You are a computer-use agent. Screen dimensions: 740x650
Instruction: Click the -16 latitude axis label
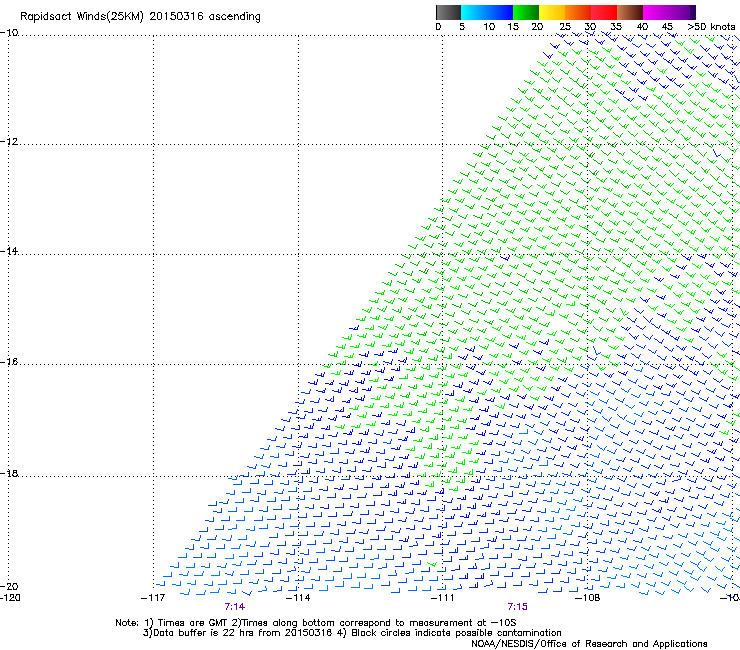pyautogui.click(x=9, y=362)
